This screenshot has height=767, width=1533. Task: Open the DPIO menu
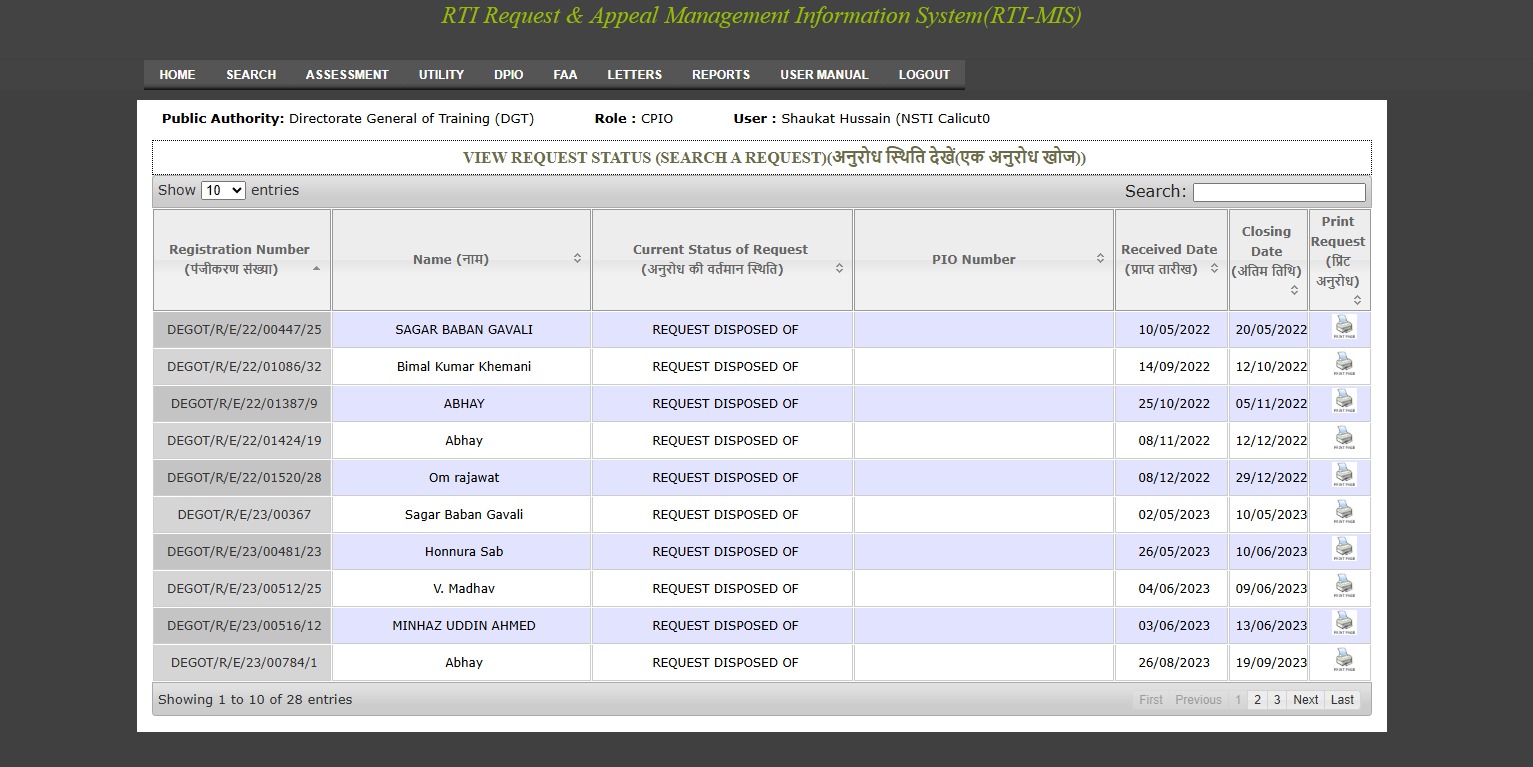[x=508, y=75]
